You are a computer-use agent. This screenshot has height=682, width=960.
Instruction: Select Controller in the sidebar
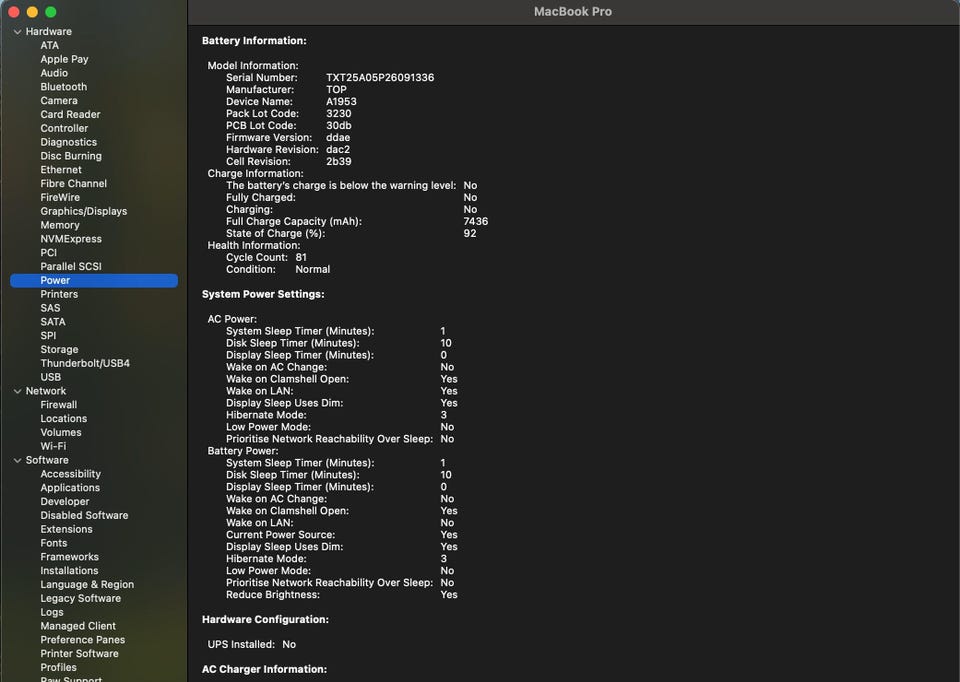(x=64, y=129)
